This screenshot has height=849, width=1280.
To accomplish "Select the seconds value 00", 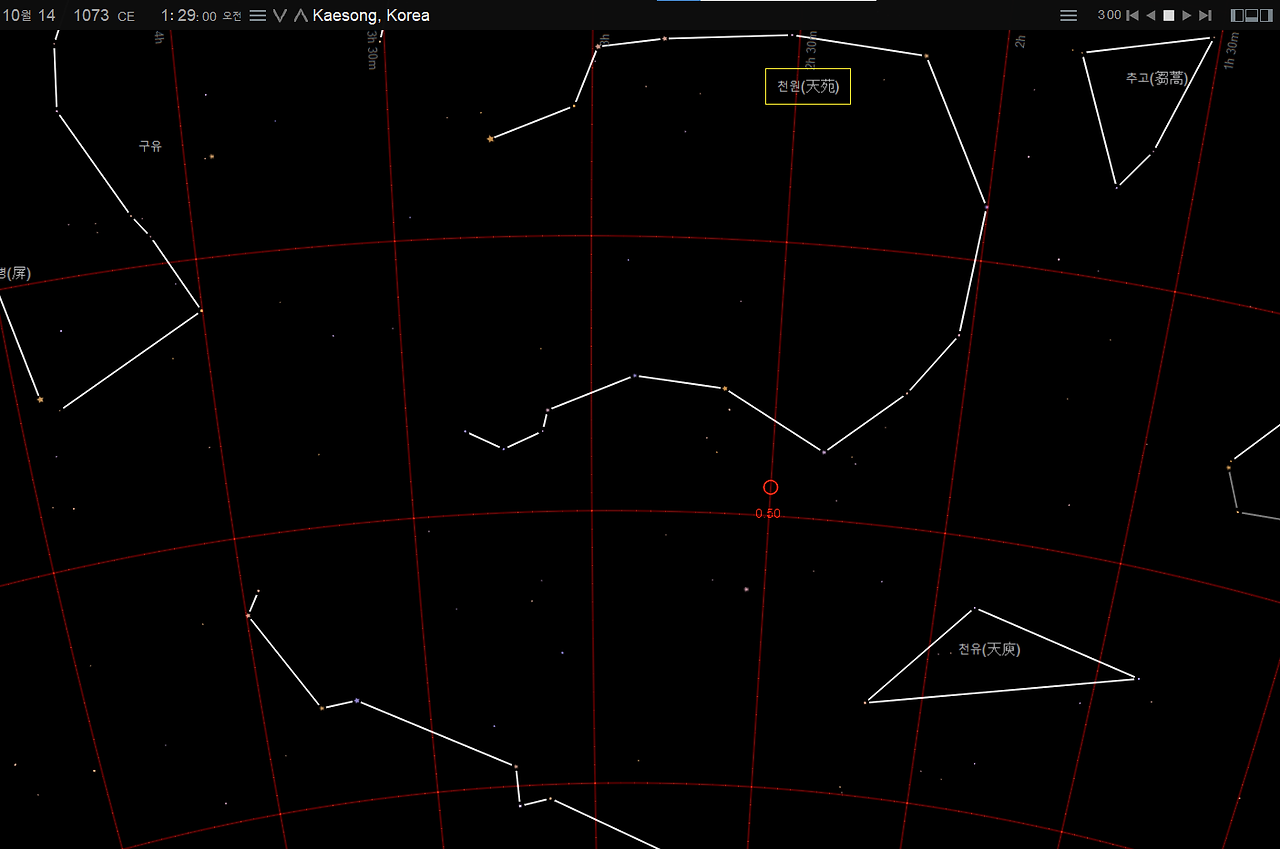I will (x=209, y=16).
